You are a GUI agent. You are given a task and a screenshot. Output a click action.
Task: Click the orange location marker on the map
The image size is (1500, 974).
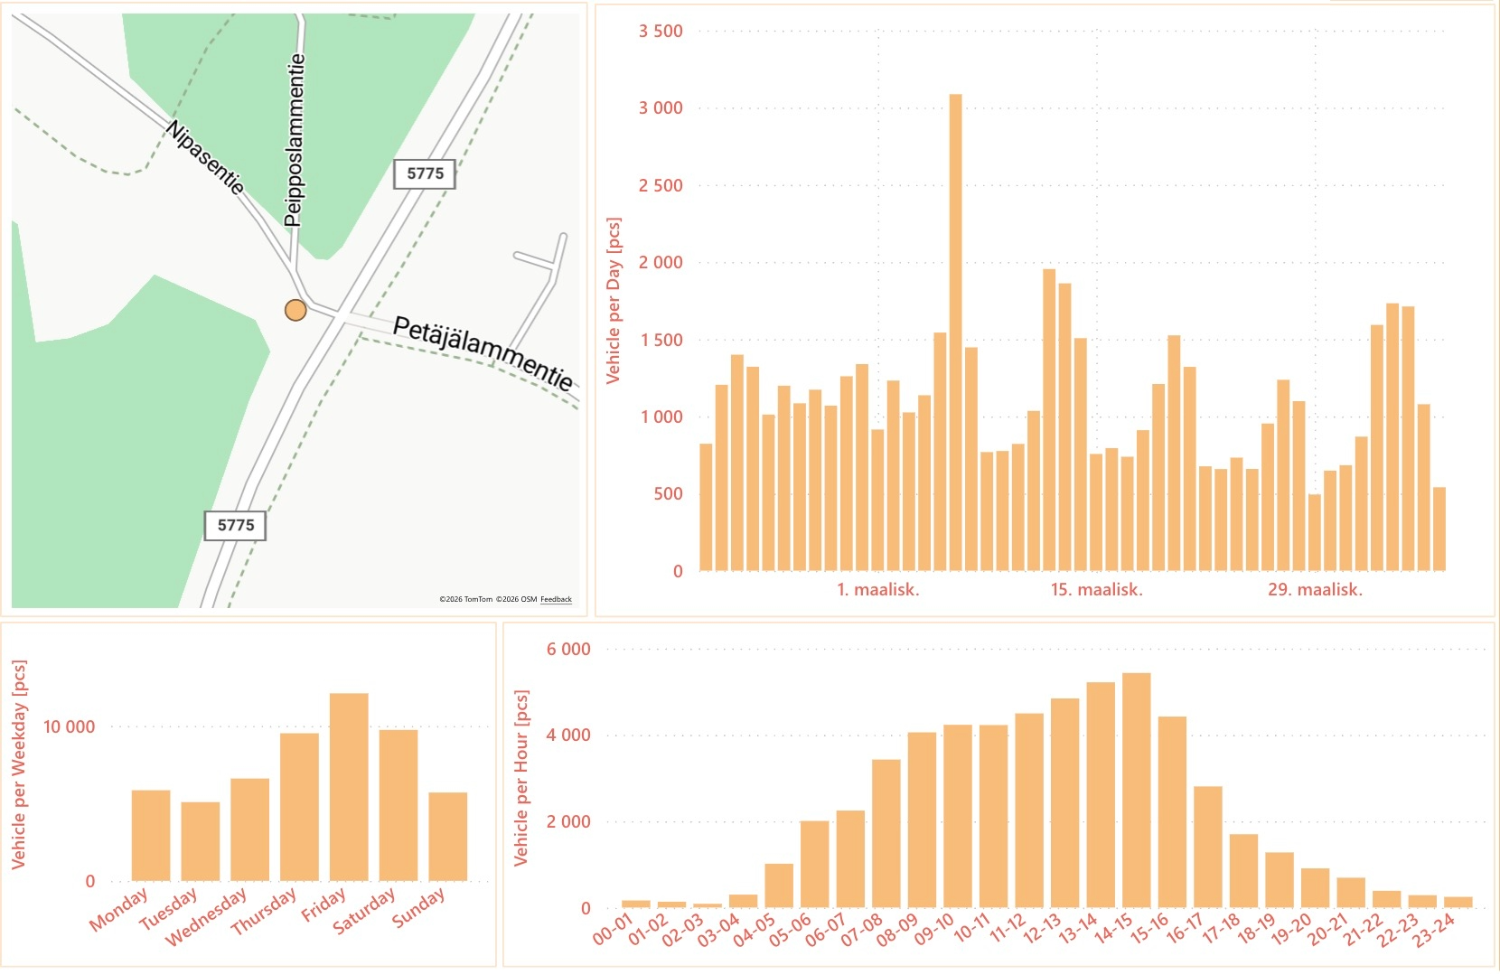click(x=295, y=310)
